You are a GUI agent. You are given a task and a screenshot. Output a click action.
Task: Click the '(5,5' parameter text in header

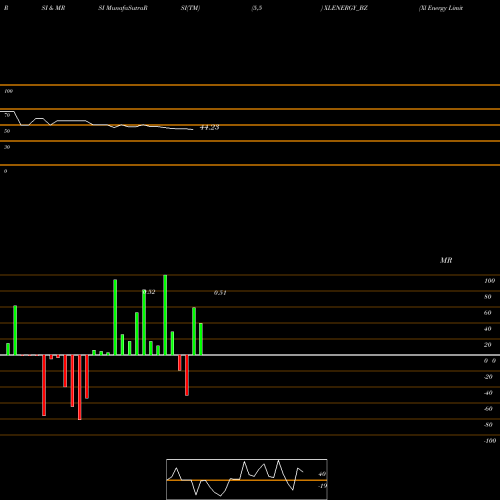click(257, 8)
